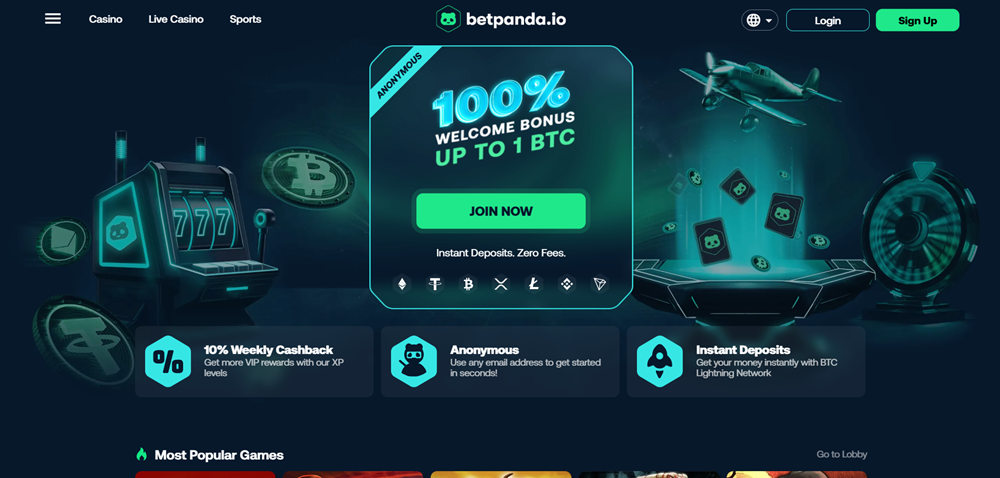1000x478 pixels.
Task: Click the ninja Anonymous hexagon icon
Action: [414, 361]
